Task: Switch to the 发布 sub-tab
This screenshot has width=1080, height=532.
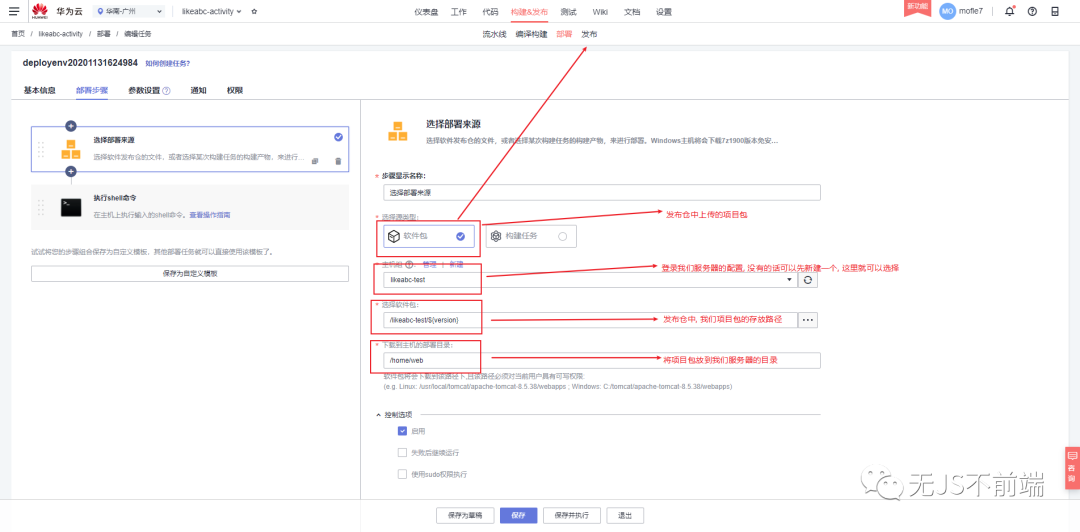Action: coord(589,34)
